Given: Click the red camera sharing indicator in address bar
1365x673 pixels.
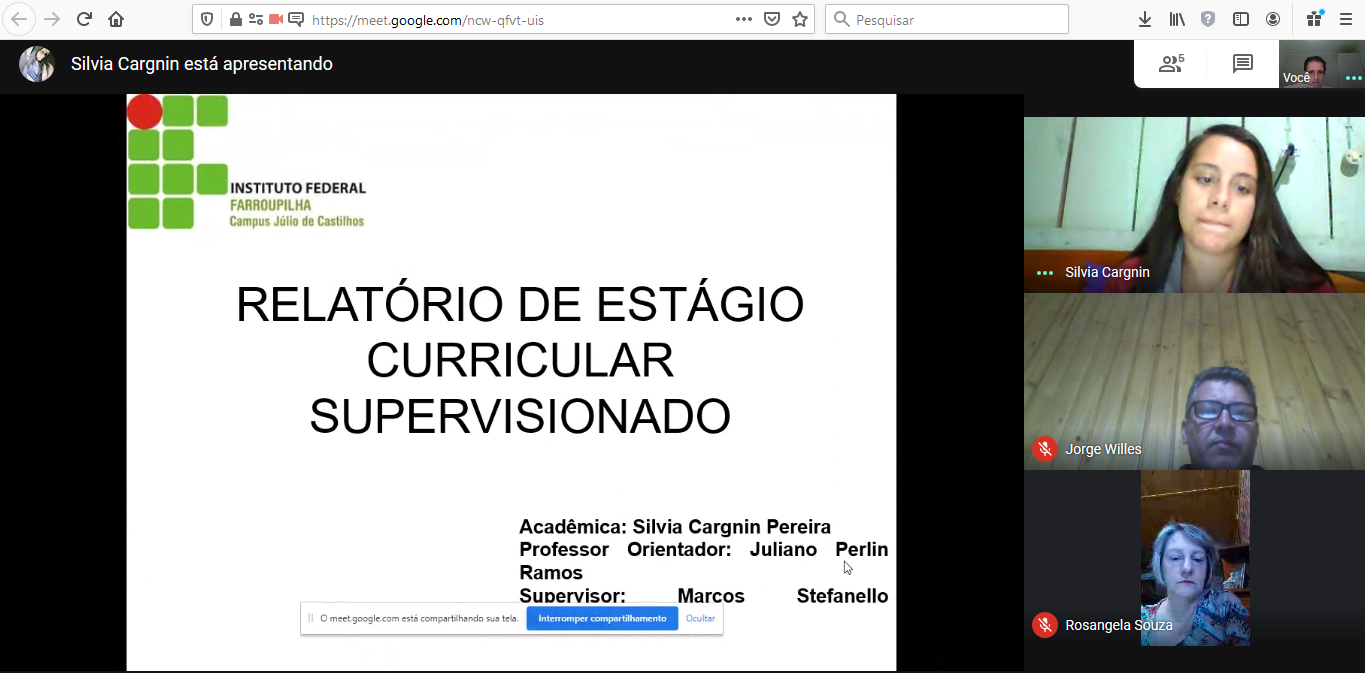Looking at the screenshot, I should (x=276, y=19).
